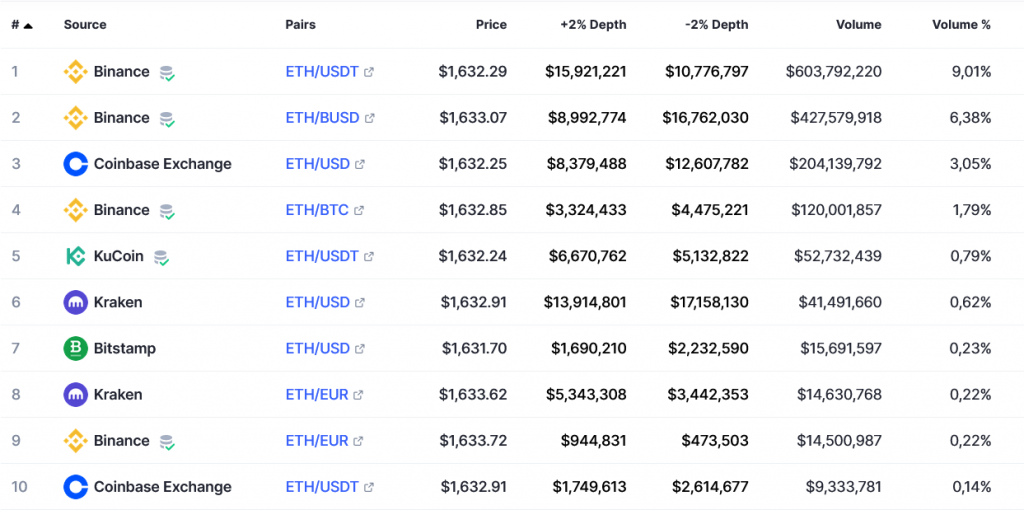Sort table by the # rank column
This screenshot has width=1024, height=510.
click(x=21, y=24)
